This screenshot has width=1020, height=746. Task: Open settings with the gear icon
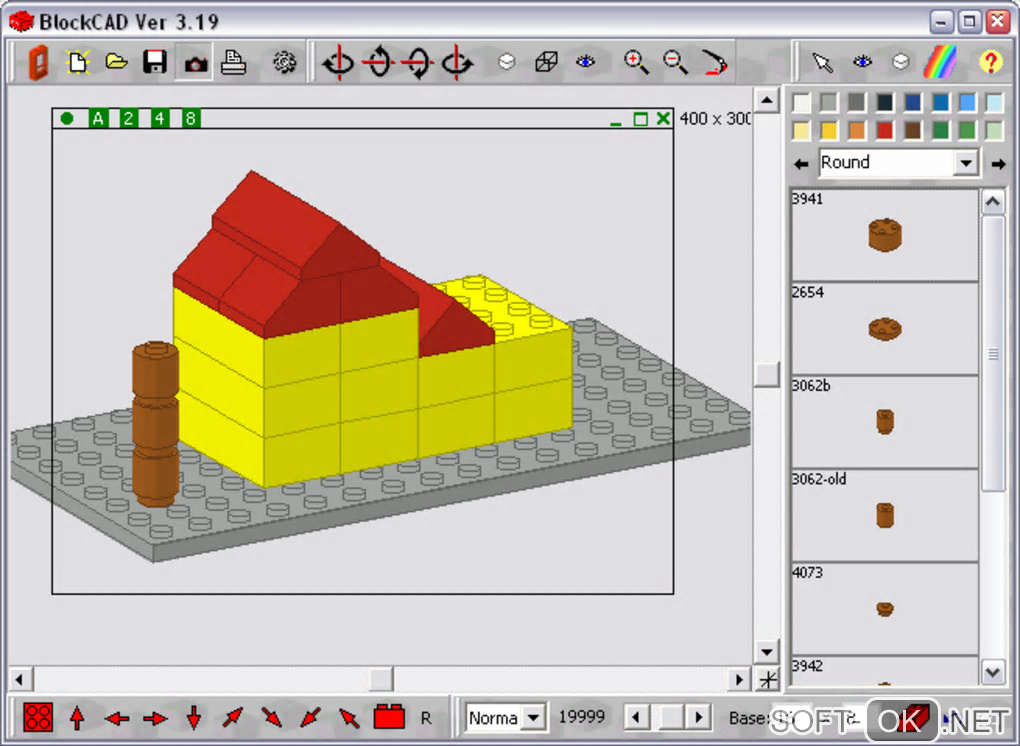tap(285, 62)
